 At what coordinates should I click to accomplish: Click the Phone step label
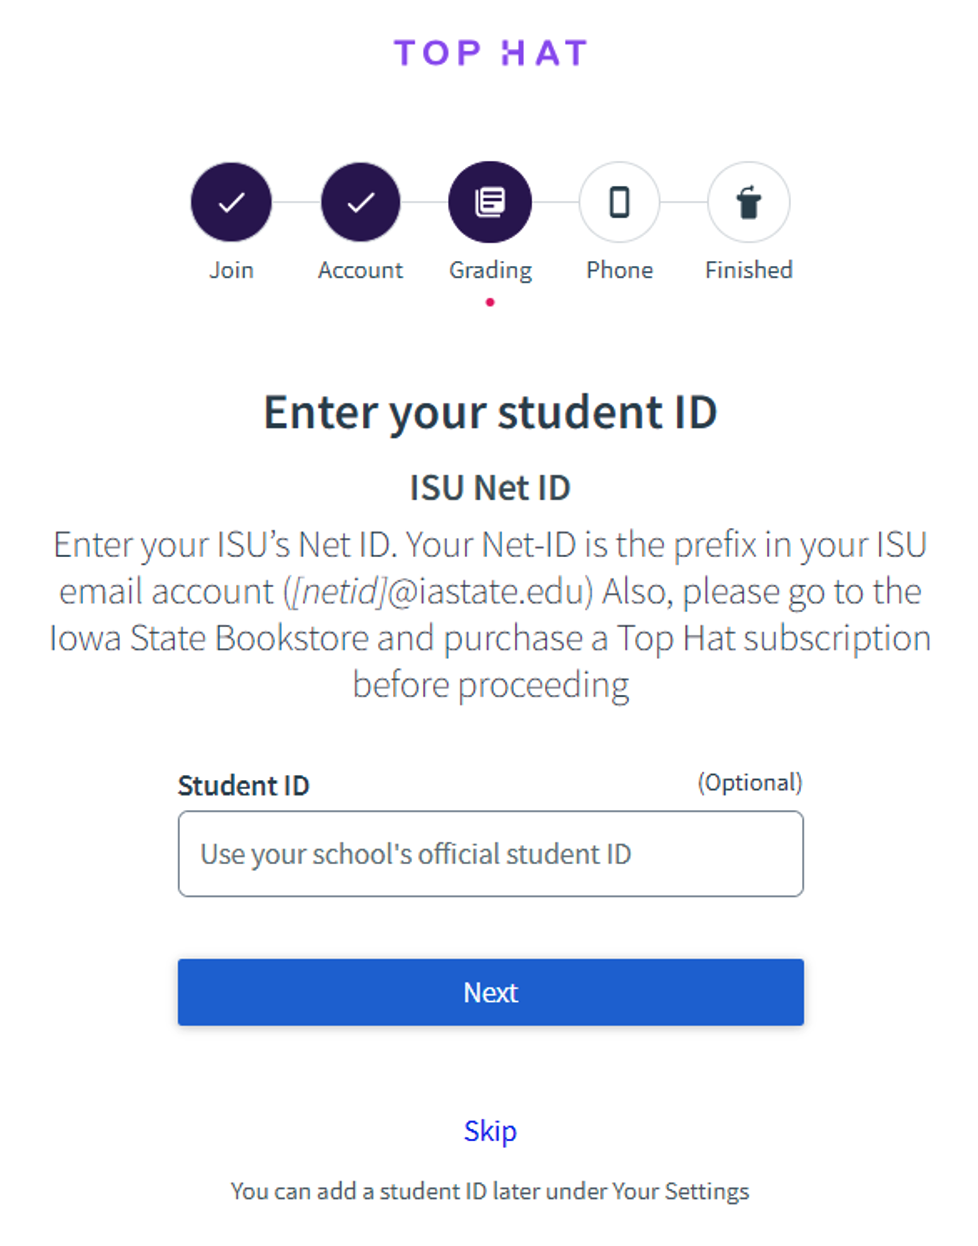(x=619, y=269)
